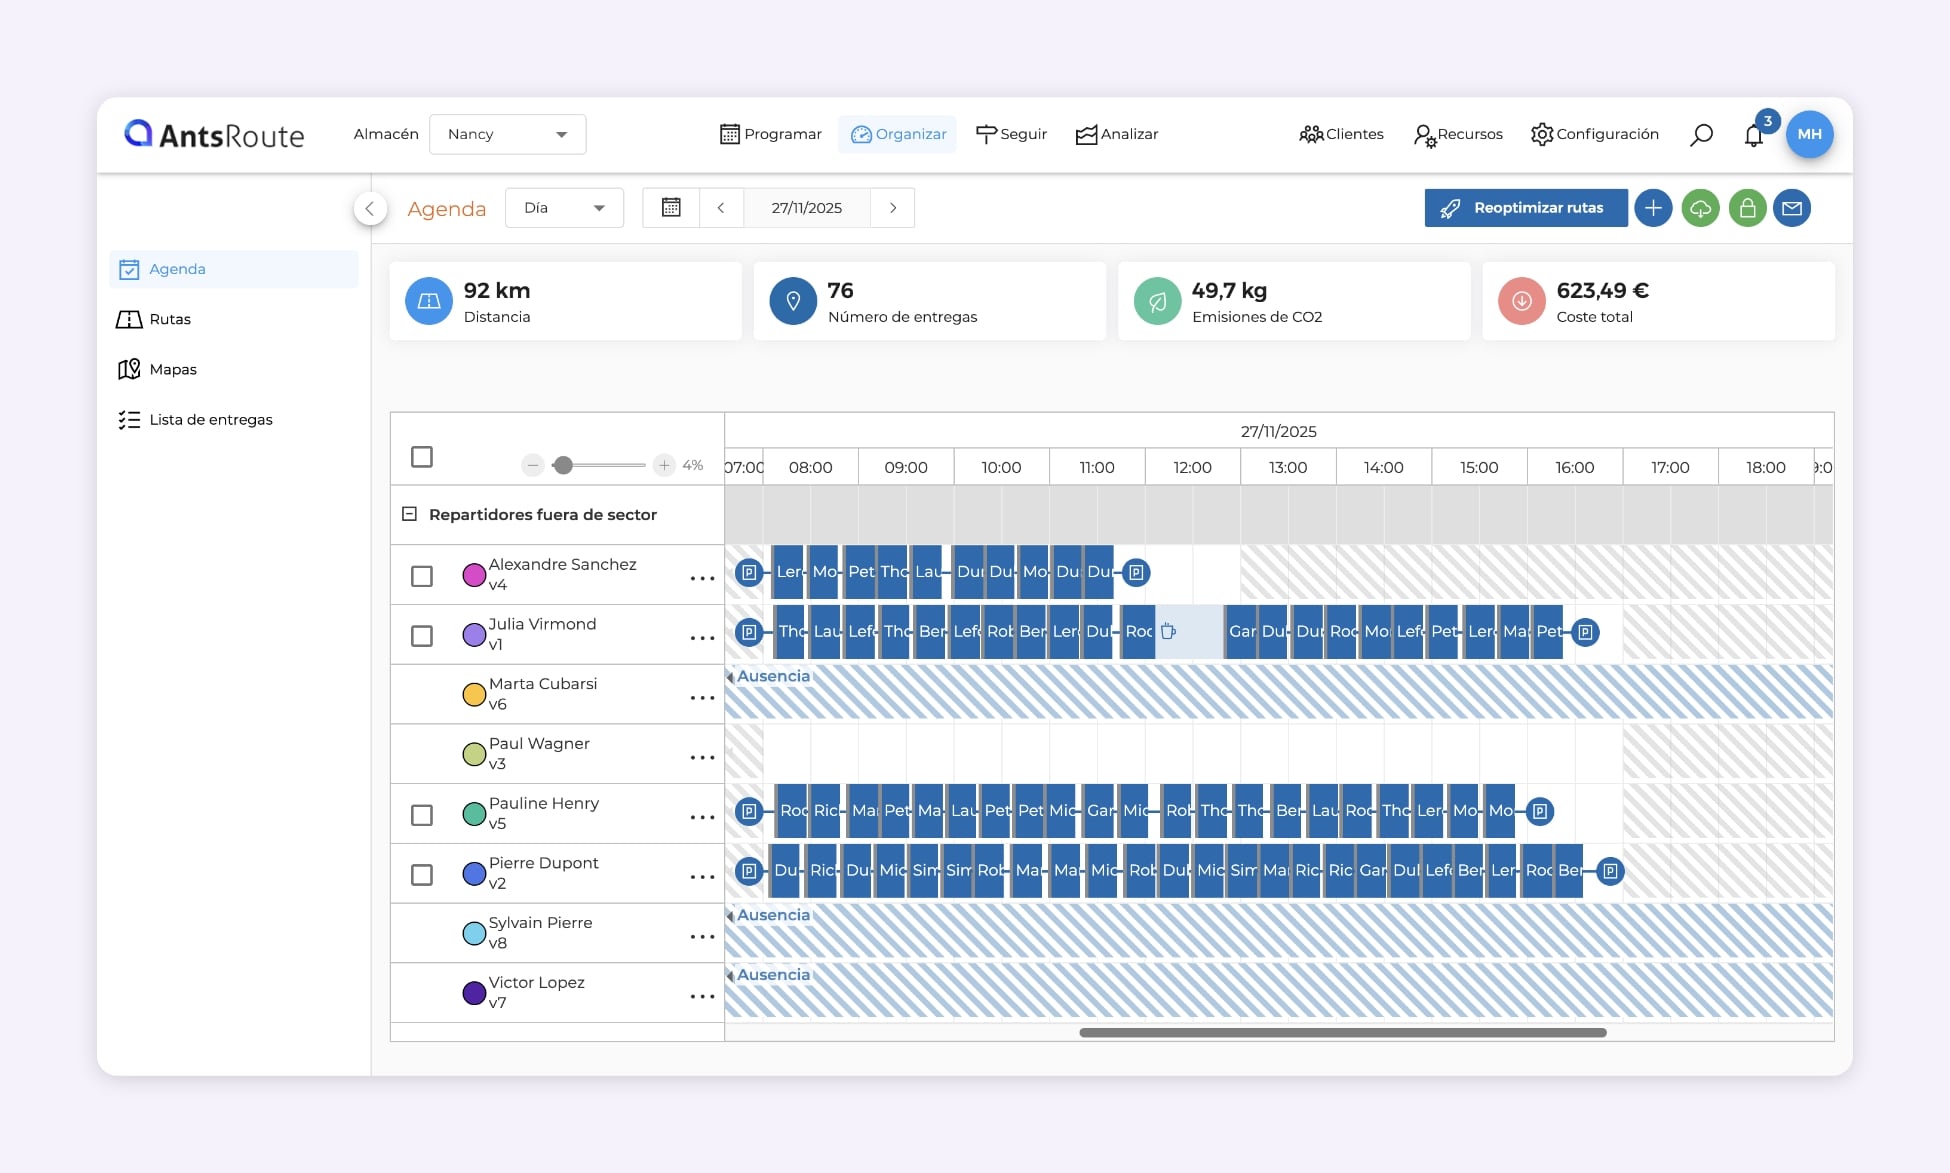Open the Día view dropdown
Screen dimensions: 1950x1173
(x=564, y=208)
